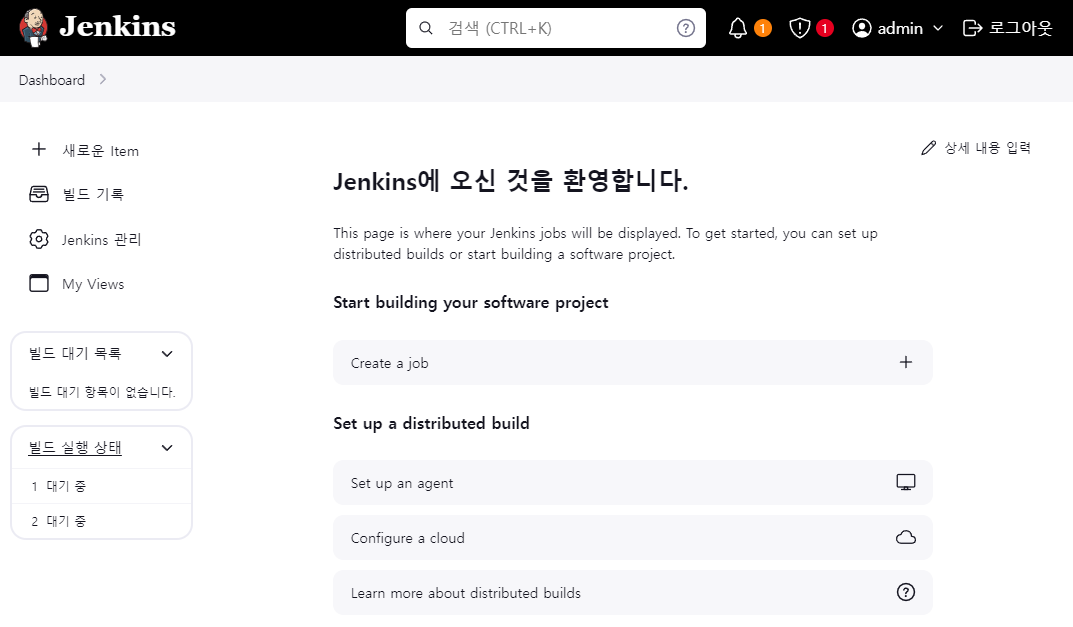Click Start building your software project heading
Viewport: 1073px width, 627px height.
click(471, 303)
